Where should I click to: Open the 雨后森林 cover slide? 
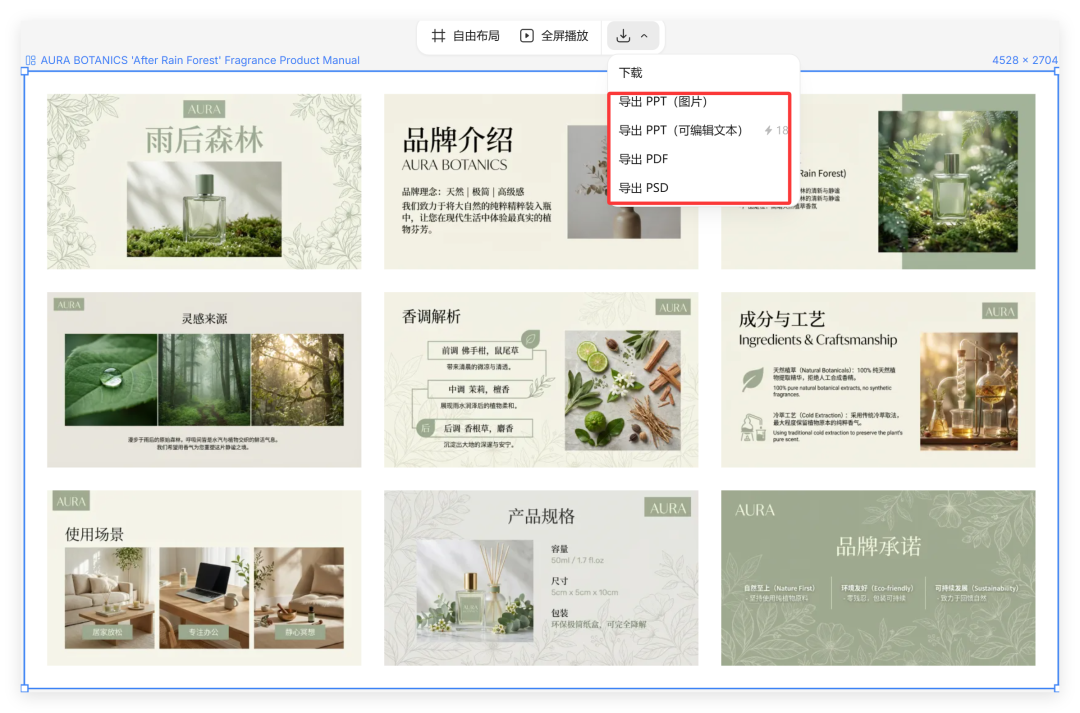(x=203, y=180)
